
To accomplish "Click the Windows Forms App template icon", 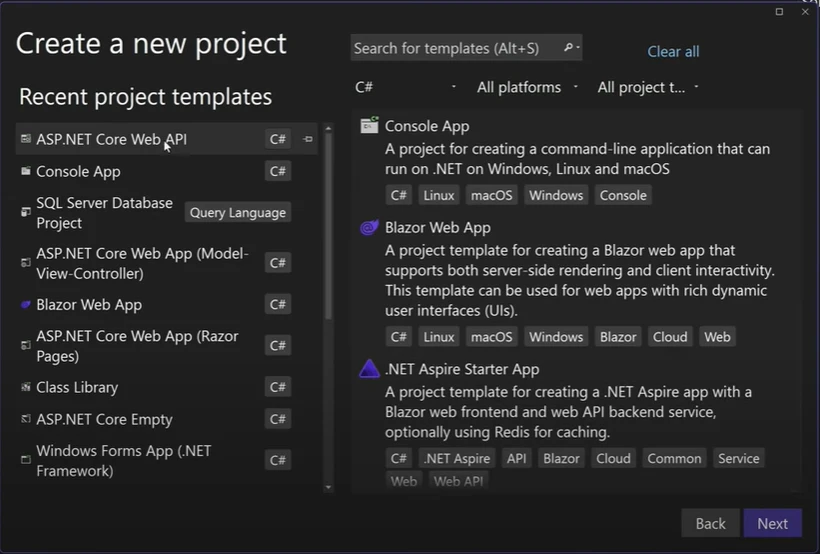I will point(26,460).
